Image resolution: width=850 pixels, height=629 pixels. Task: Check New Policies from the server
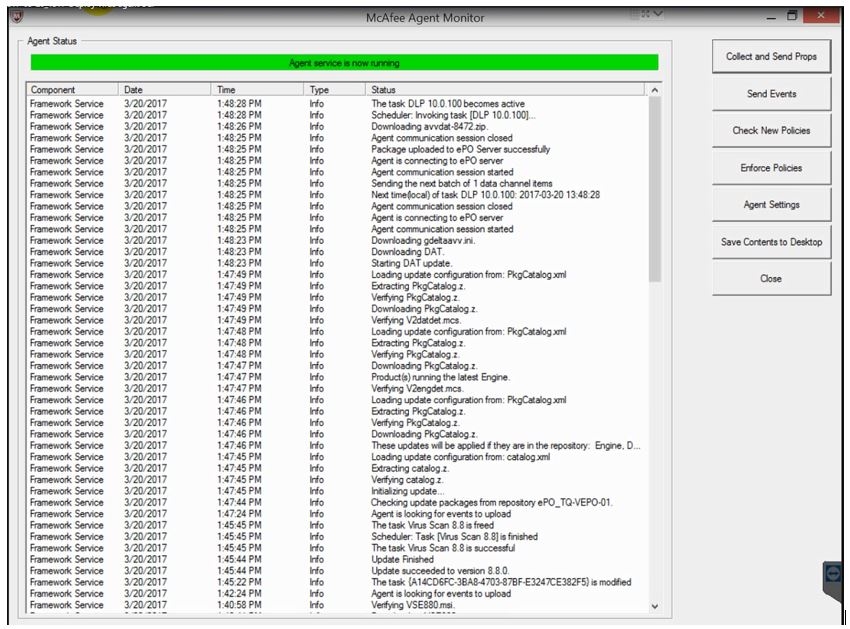771,131
